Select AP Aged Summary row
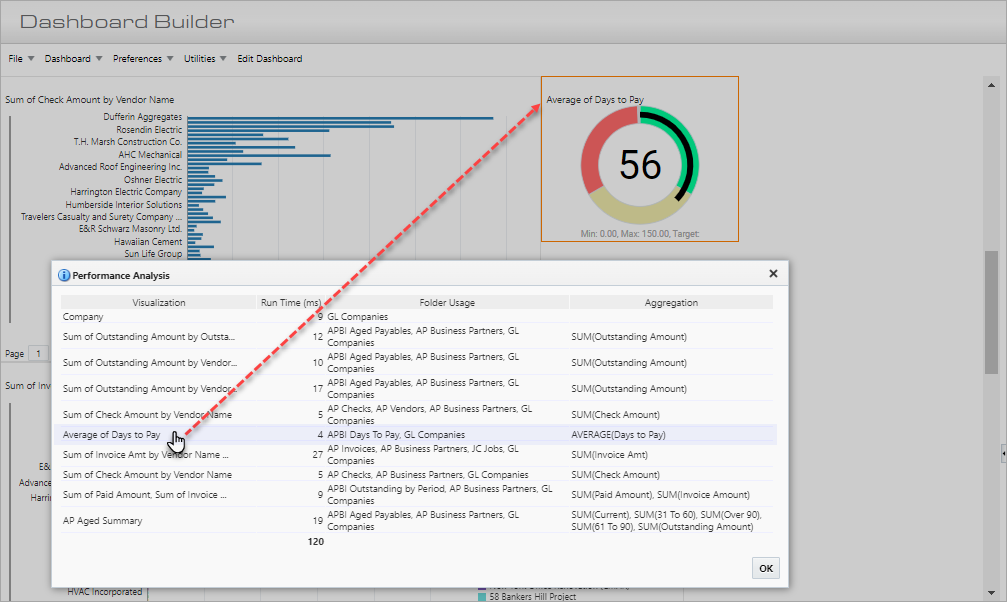 point(417,521)
